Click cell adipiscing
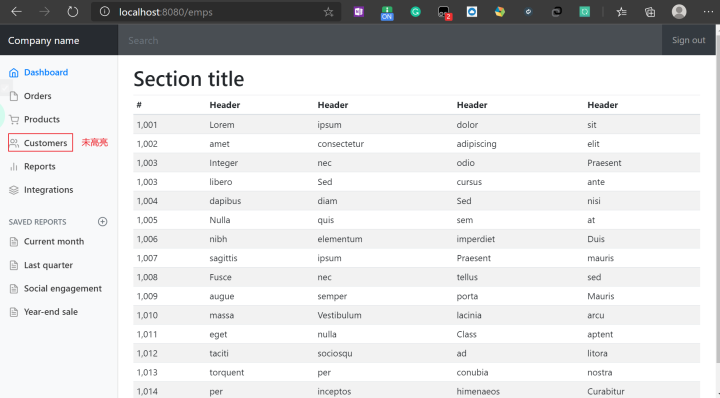Screen dimensions: 720x398 point(476,144)
